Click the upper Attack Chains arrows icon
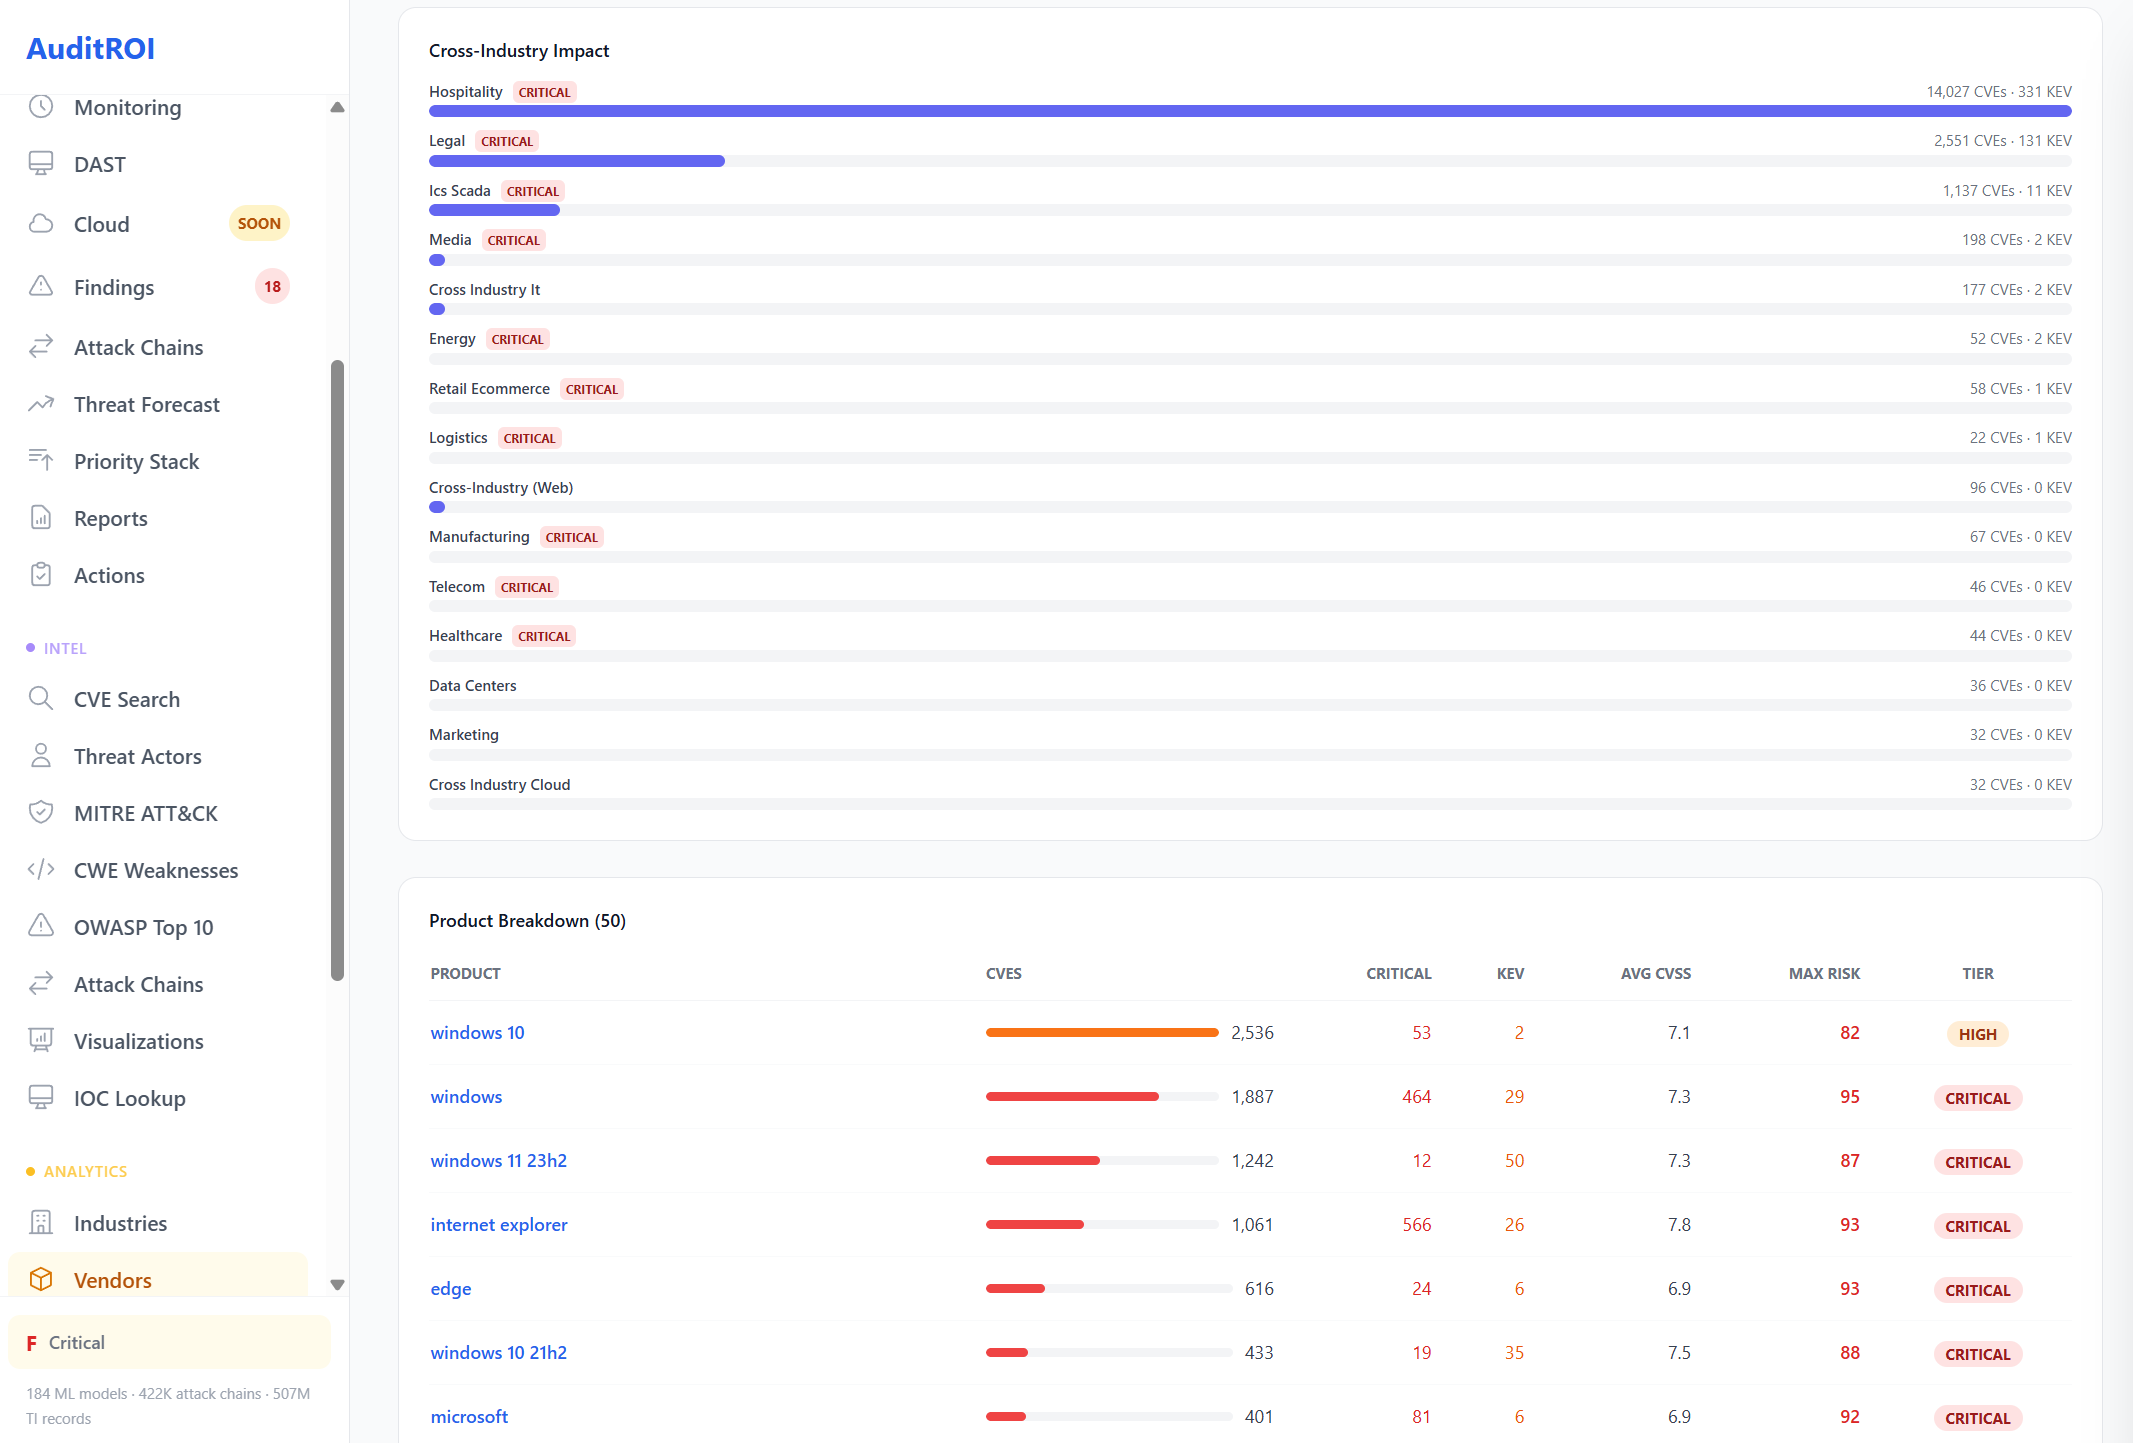This screenshot has height=1443, width=2133. 41,347
